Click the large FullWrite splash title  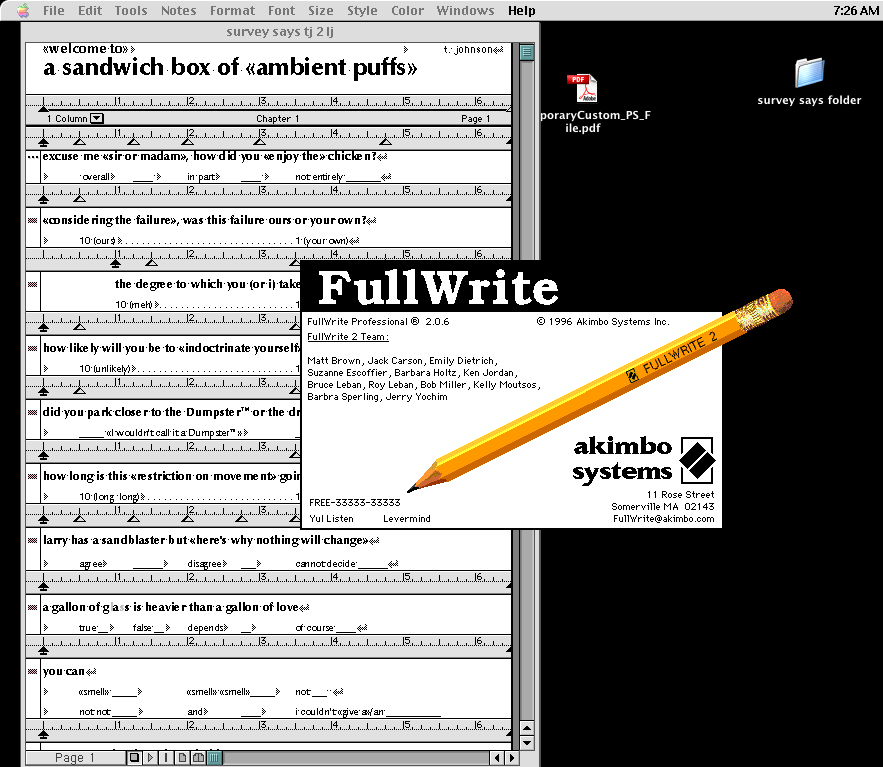(438, 288)
